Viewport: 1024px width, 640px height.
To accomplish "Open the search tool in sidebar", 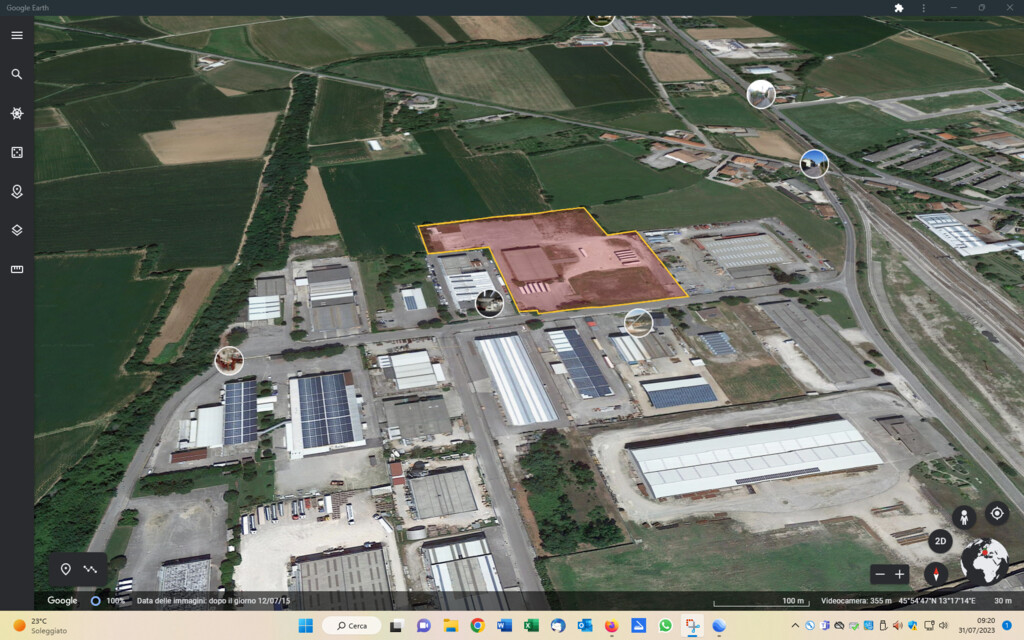I will pos(17,74).
